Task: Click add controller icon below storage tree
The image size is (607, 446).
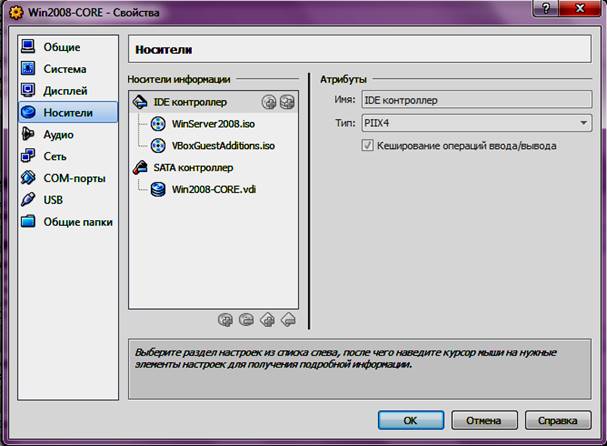Action: click(267, 320)
